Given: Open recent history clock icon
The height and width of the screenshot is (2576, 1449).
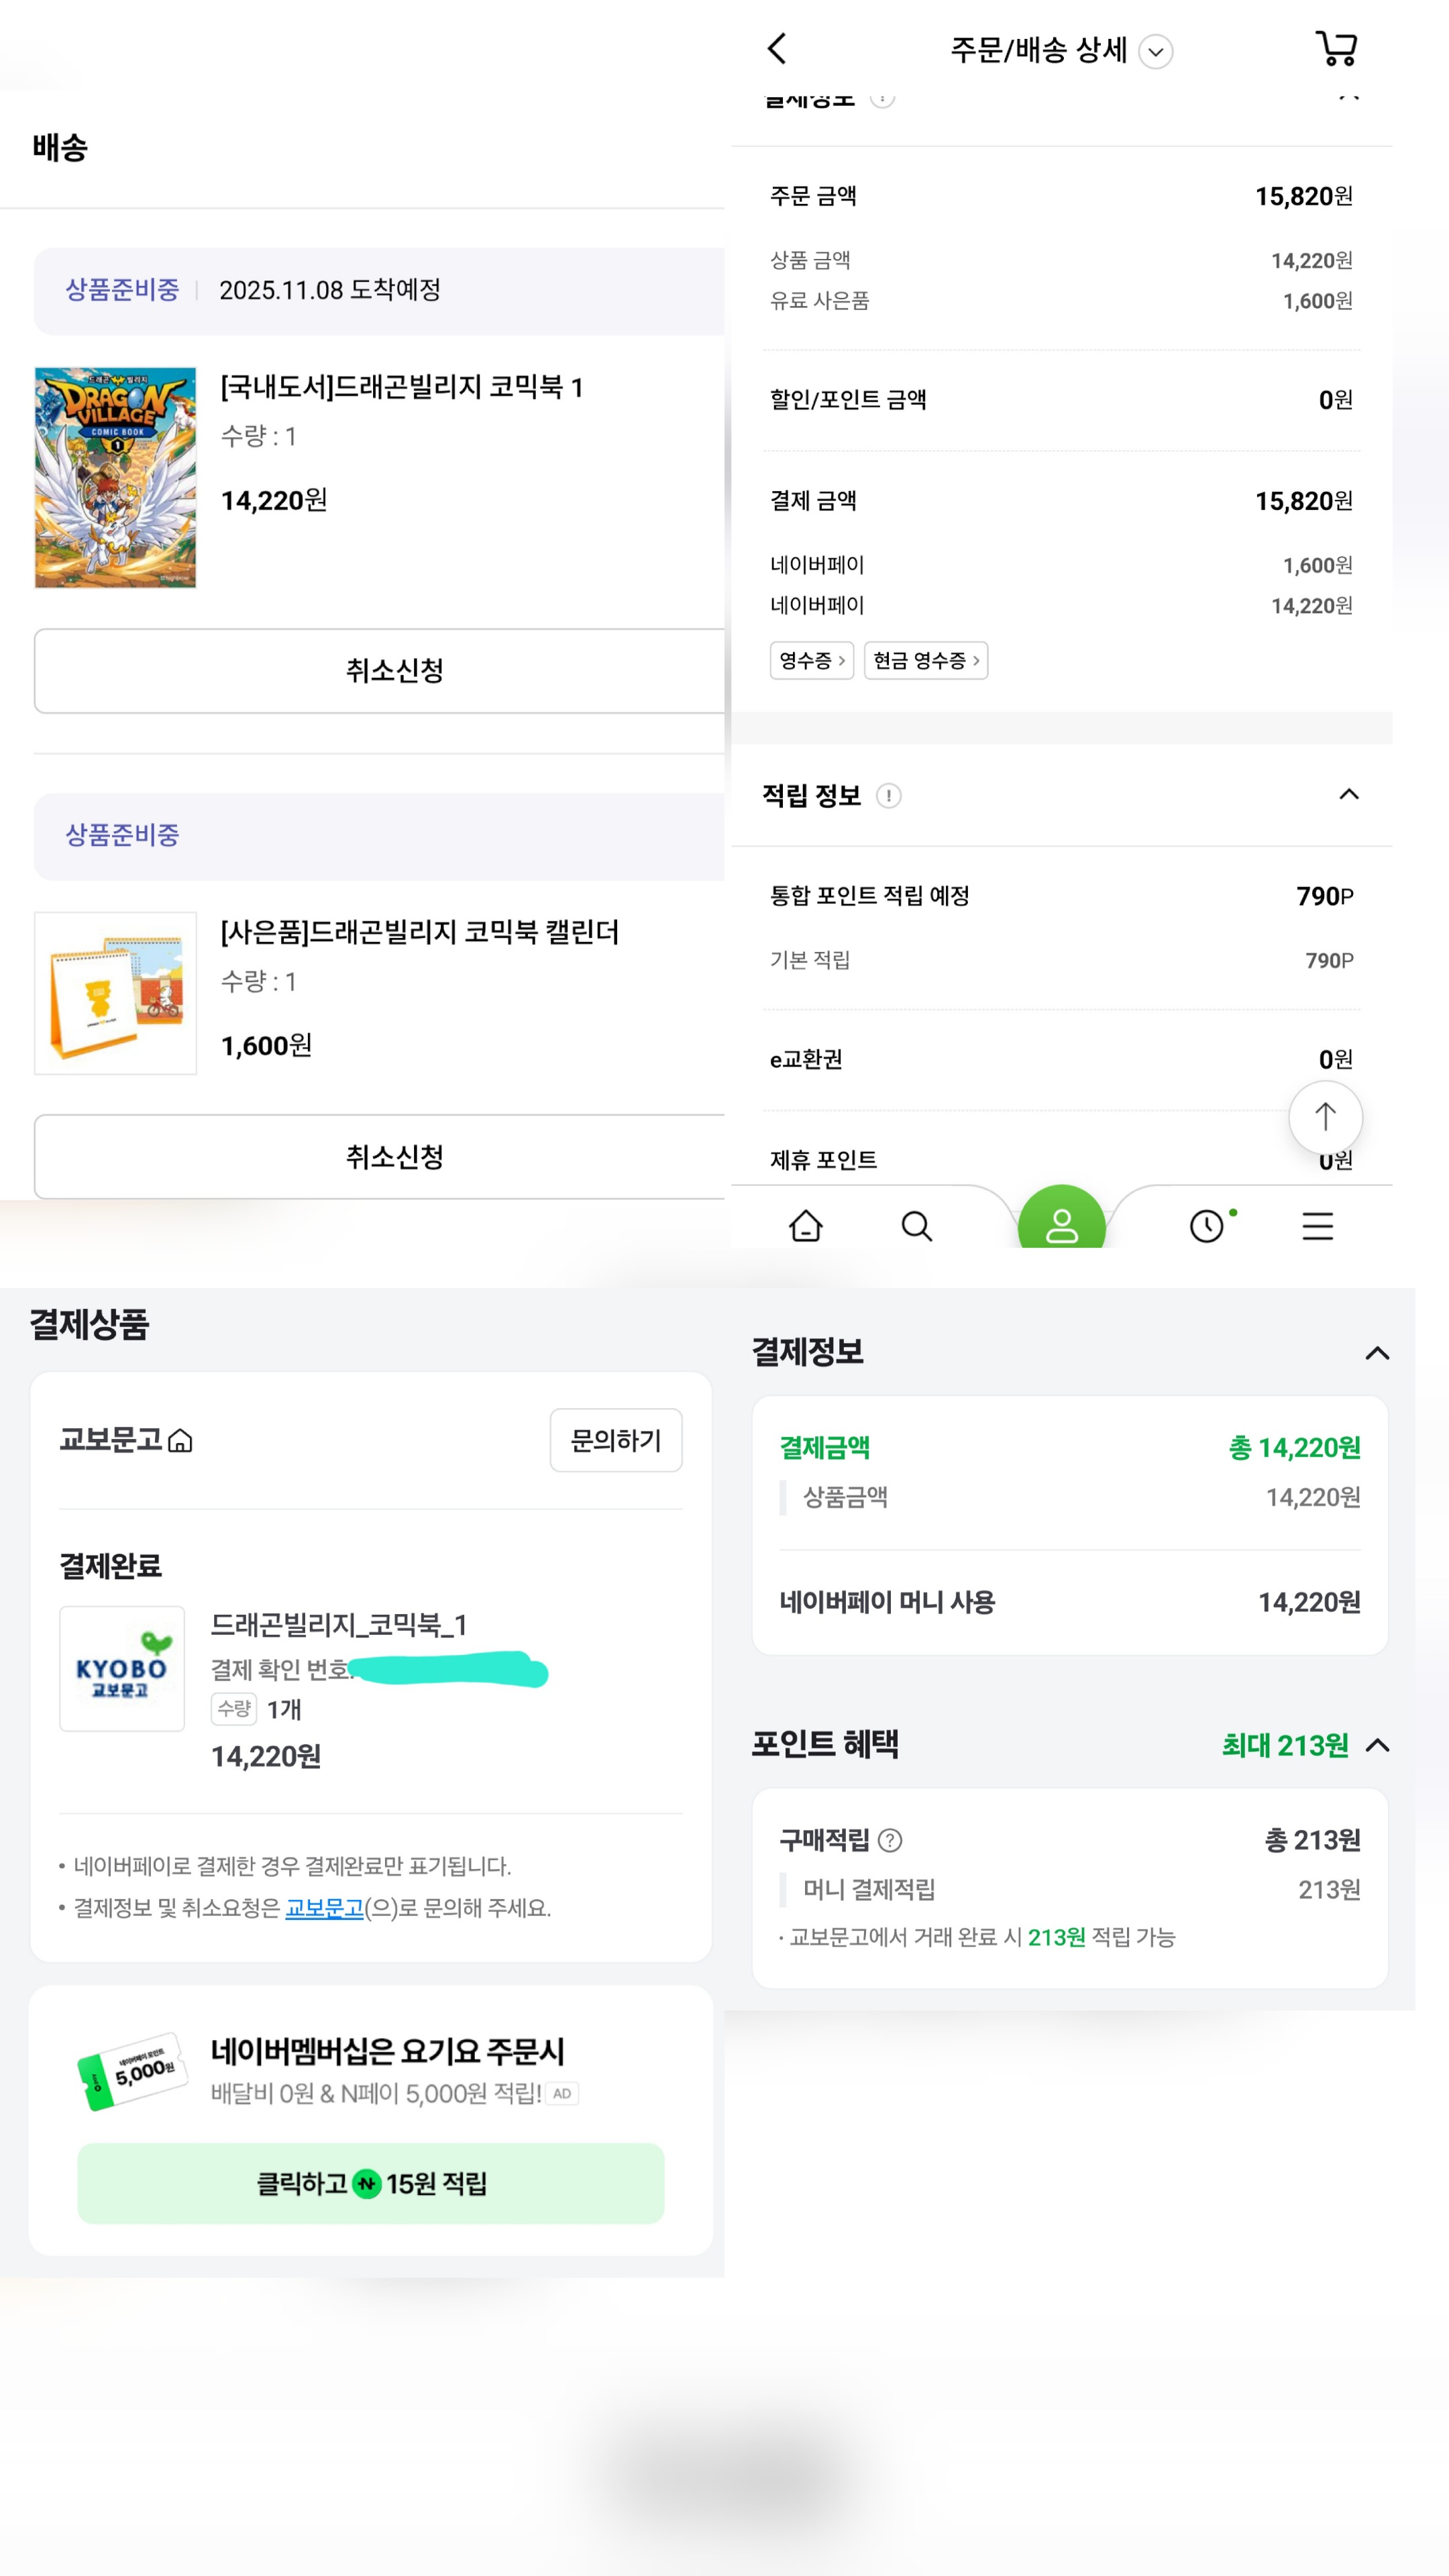Looking at the screenshot, I should point(1207,1225).
